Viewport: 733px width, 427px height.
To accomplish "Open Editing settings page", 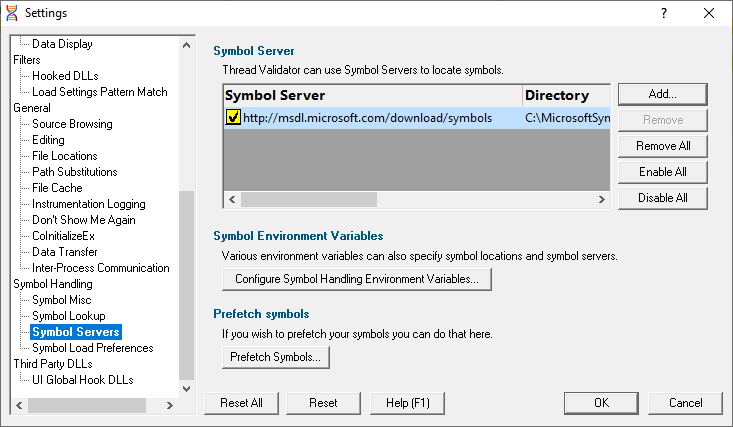I will click(x=48, y=140).
